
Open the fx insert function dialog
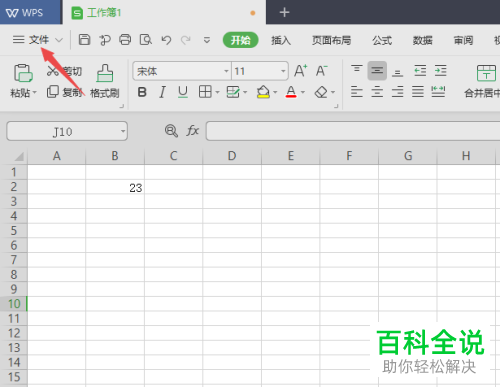pos(193,131)
